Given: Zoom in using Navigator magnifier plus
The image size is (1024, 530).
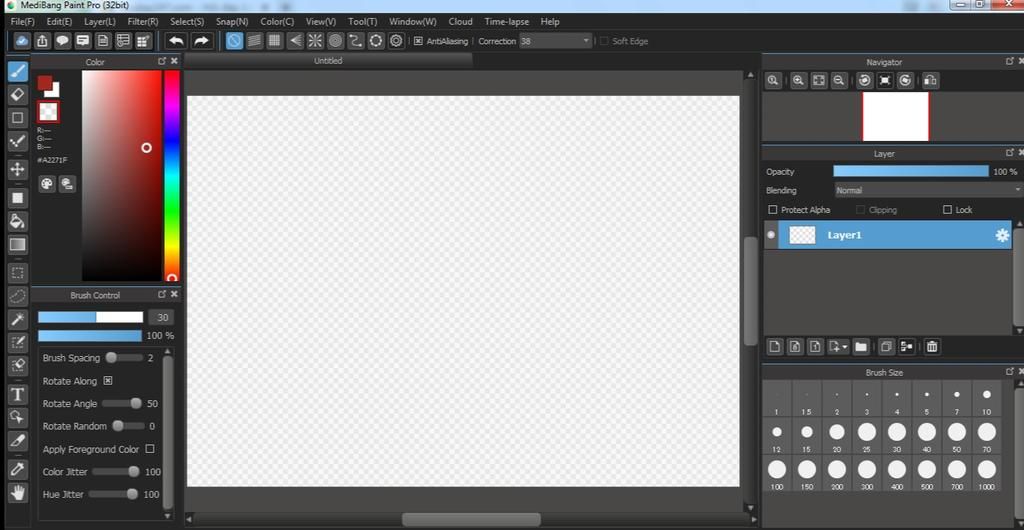Looking at the screenshot, I should (x=798, y=80).
